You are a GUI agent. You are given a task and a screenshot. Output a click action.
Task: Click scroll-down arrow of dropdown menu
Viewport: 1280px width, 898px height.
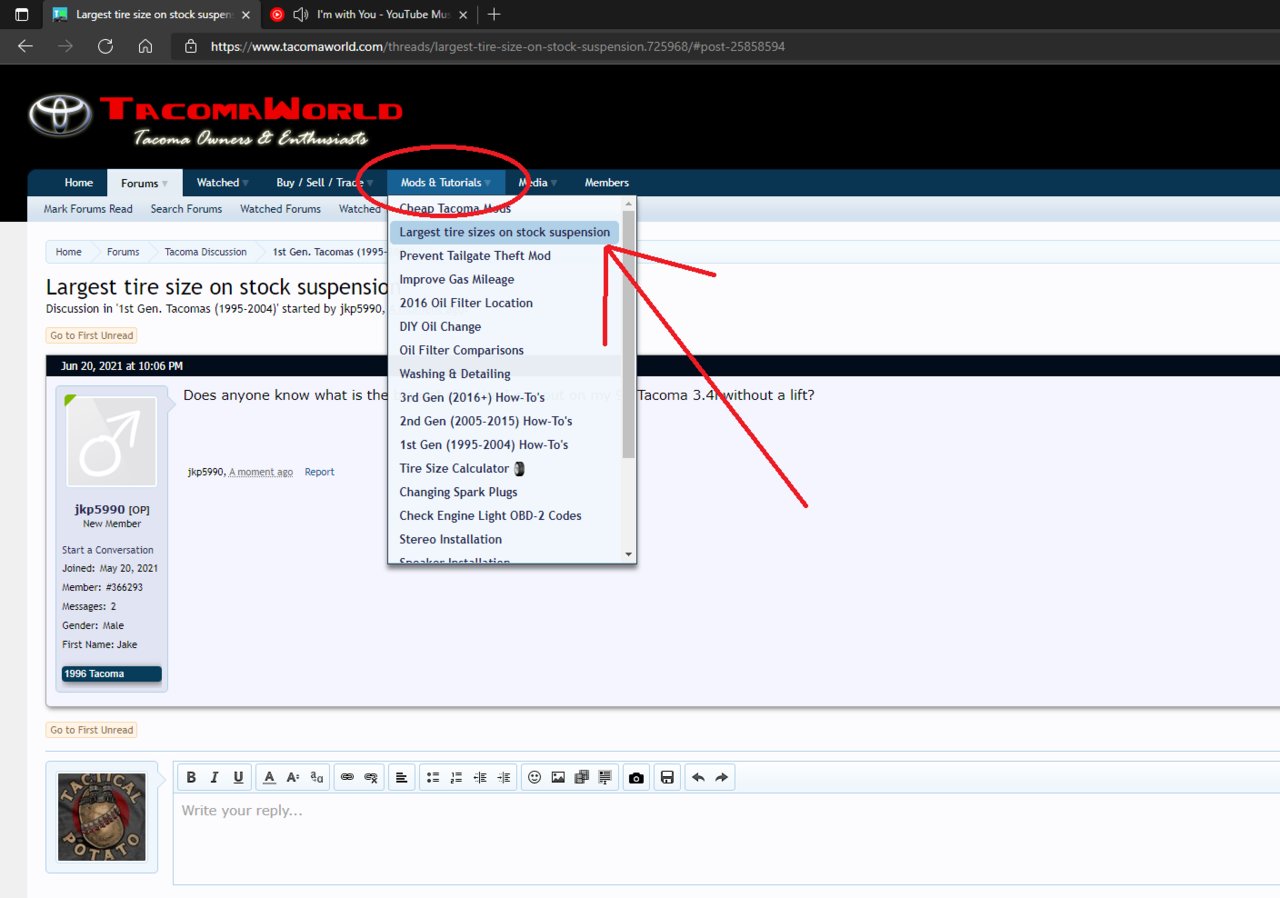click(x=628, y=554)
